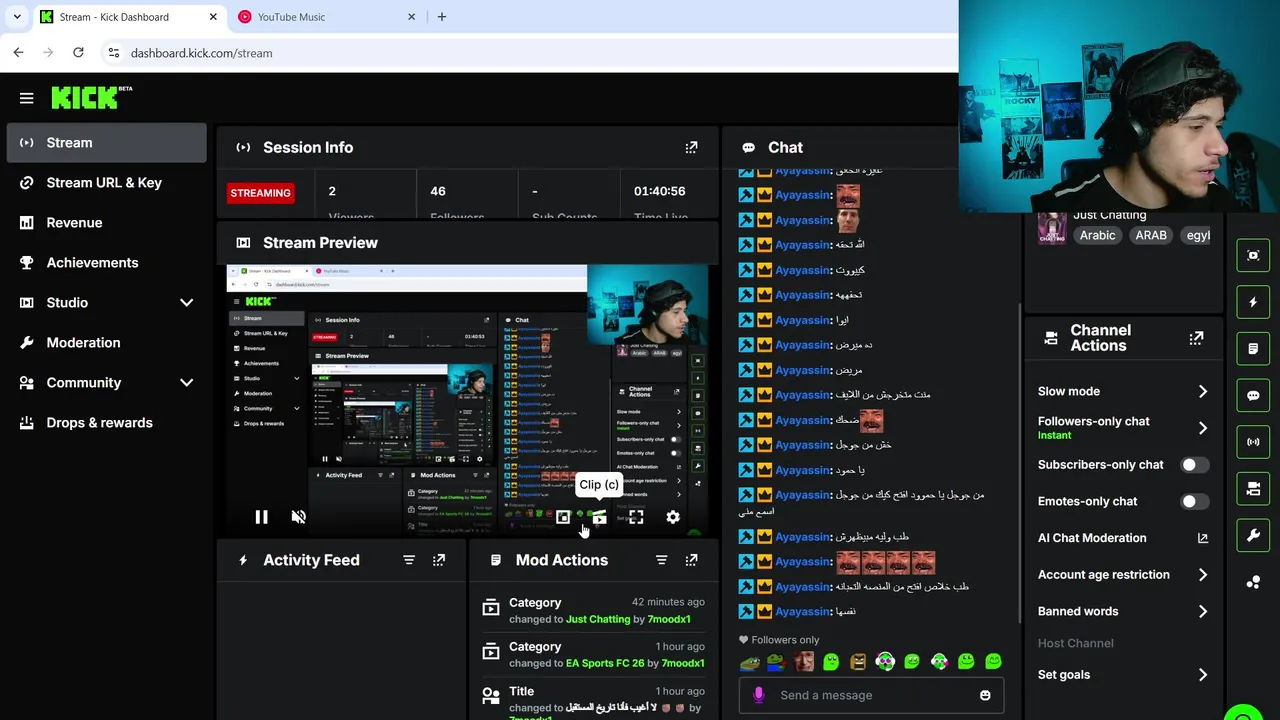
Task: Switch to the YouTube Music tab
Action: coord(325,17)
